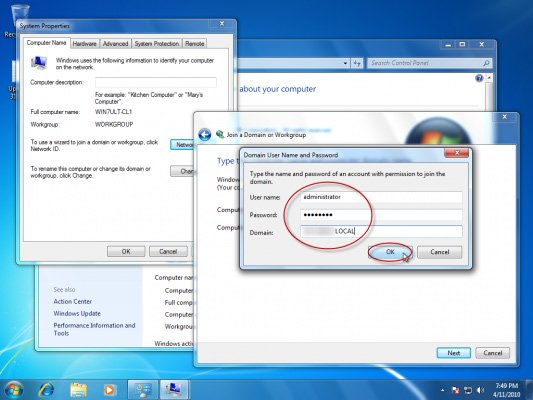
Task: Open address bar dropdown in Control Panel
Action: click(345, 63)
